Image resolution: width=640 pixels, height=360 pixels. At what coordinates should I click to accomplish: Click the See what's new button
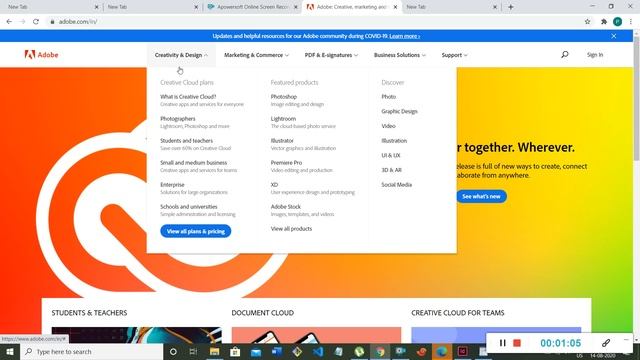481,196
